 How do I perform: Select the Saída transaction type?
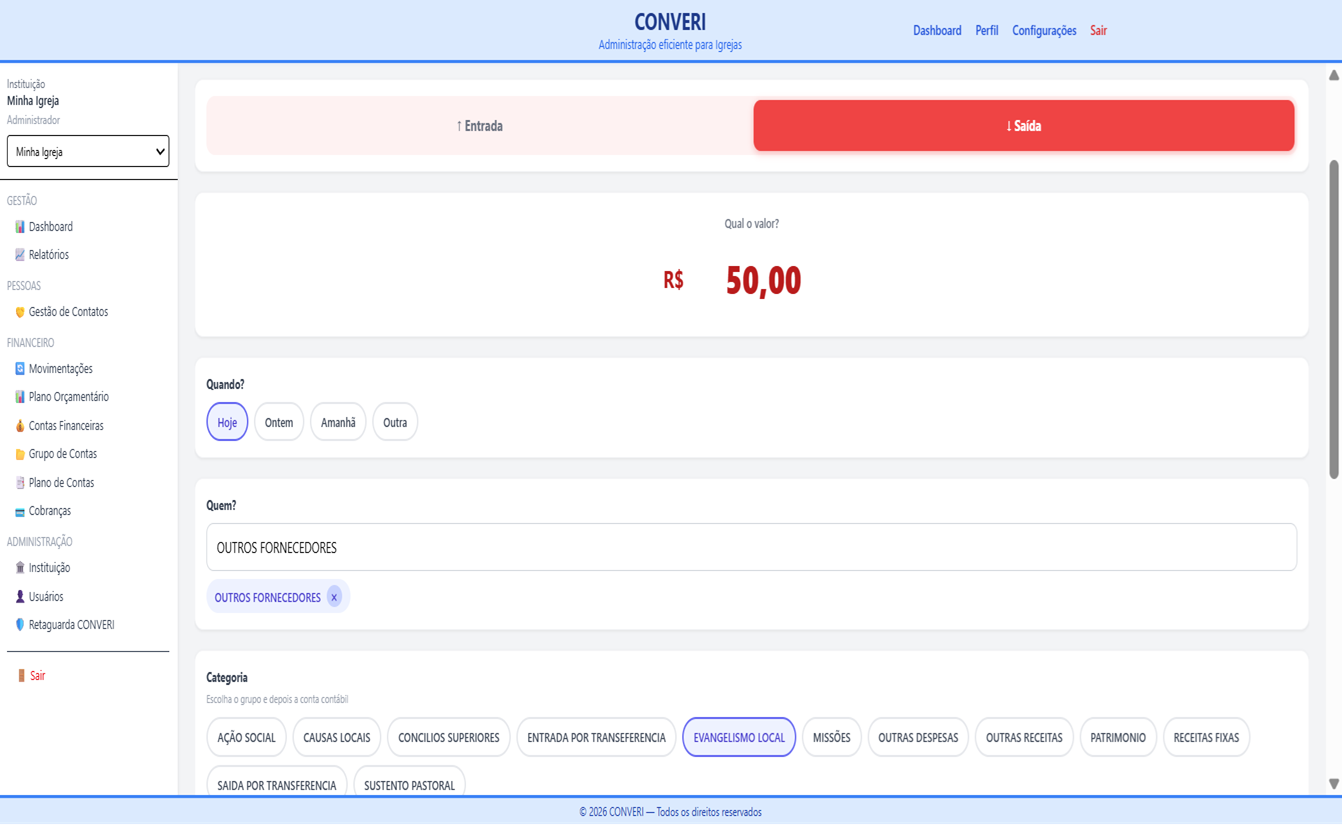[1024, 126]
